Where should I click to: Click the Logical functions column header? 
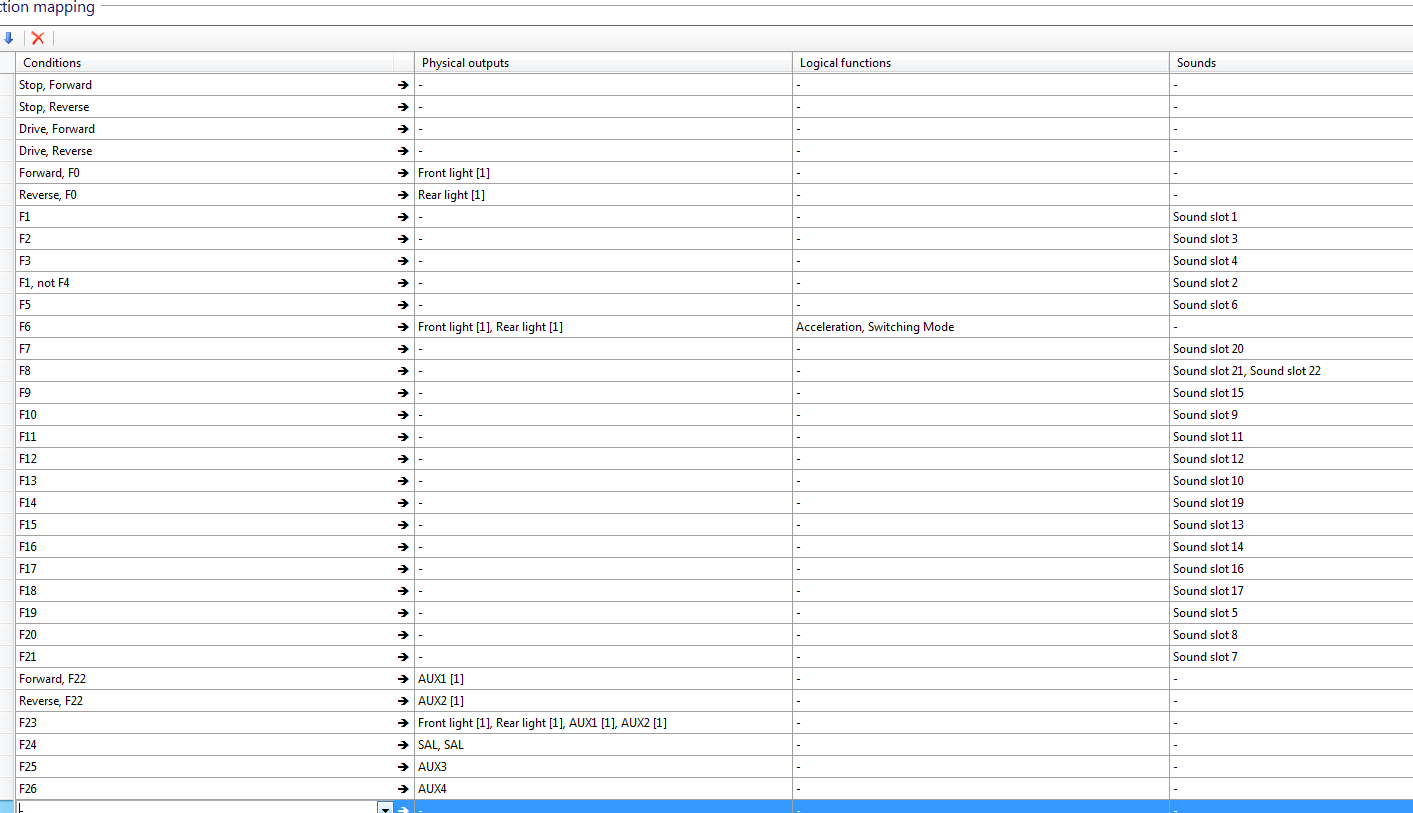(980, 63)
